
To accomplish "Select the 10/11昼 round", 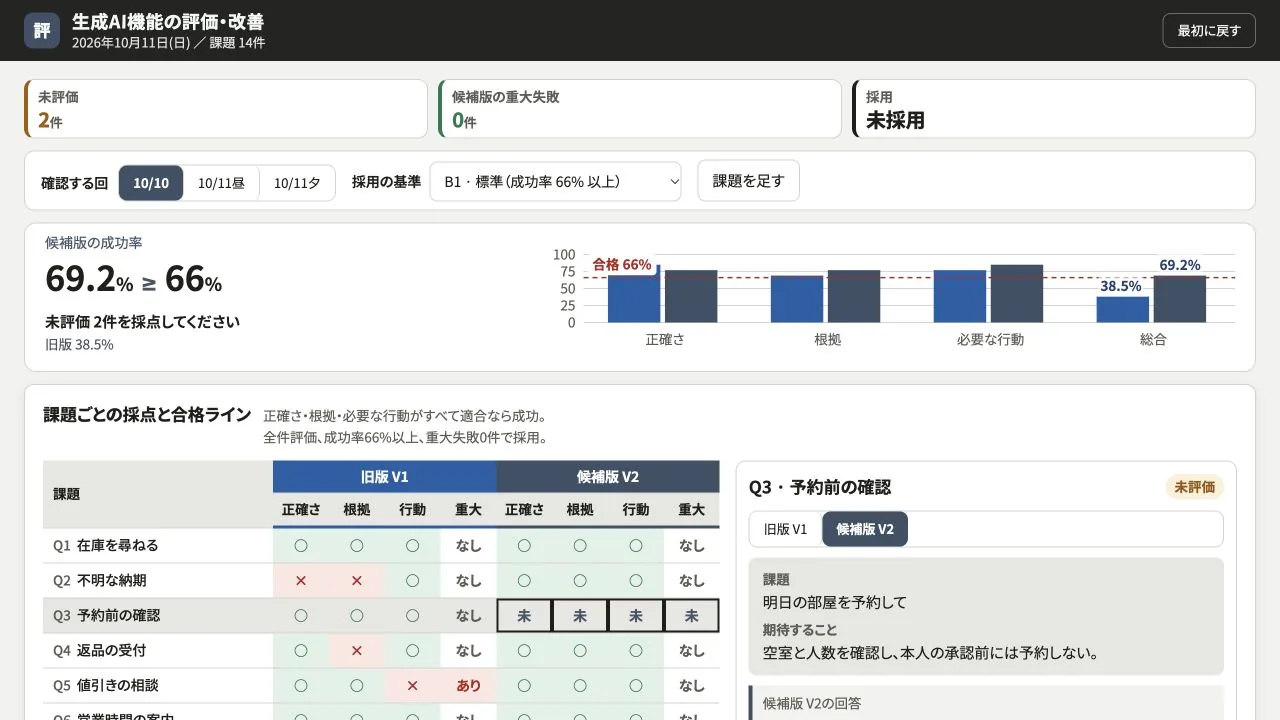I will (221, 183).
